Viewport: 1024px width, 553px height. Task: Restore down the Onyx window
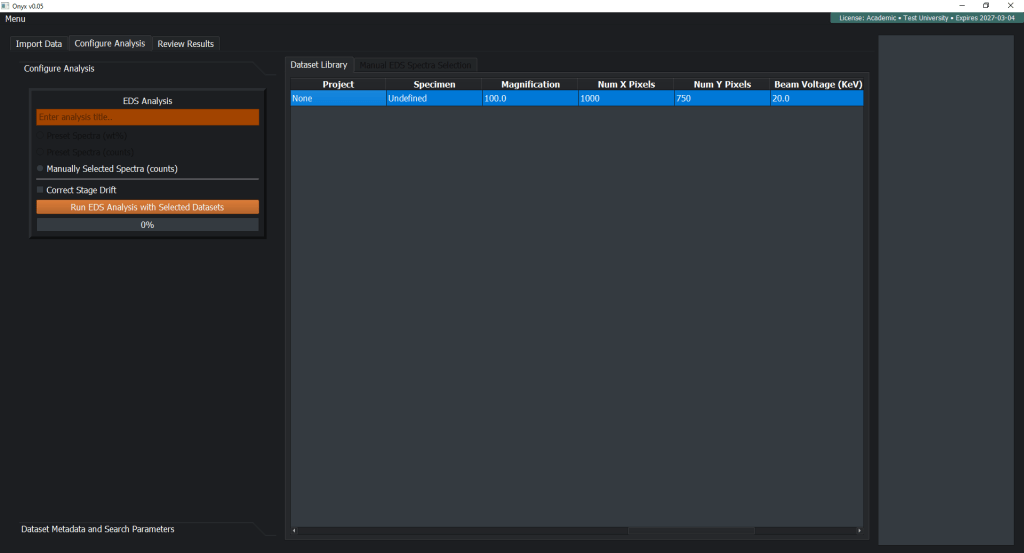pos(986,5)
